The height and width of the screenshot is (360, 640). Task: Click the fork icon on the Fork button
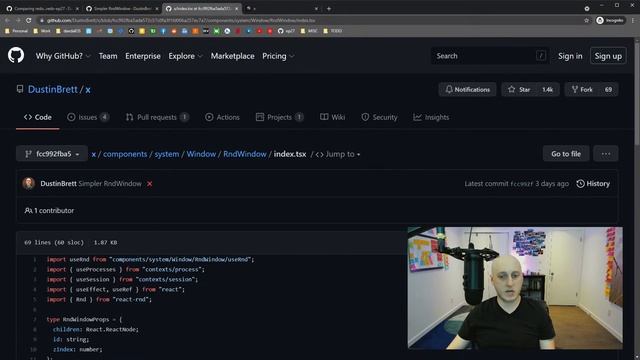[x=575, y=89]
